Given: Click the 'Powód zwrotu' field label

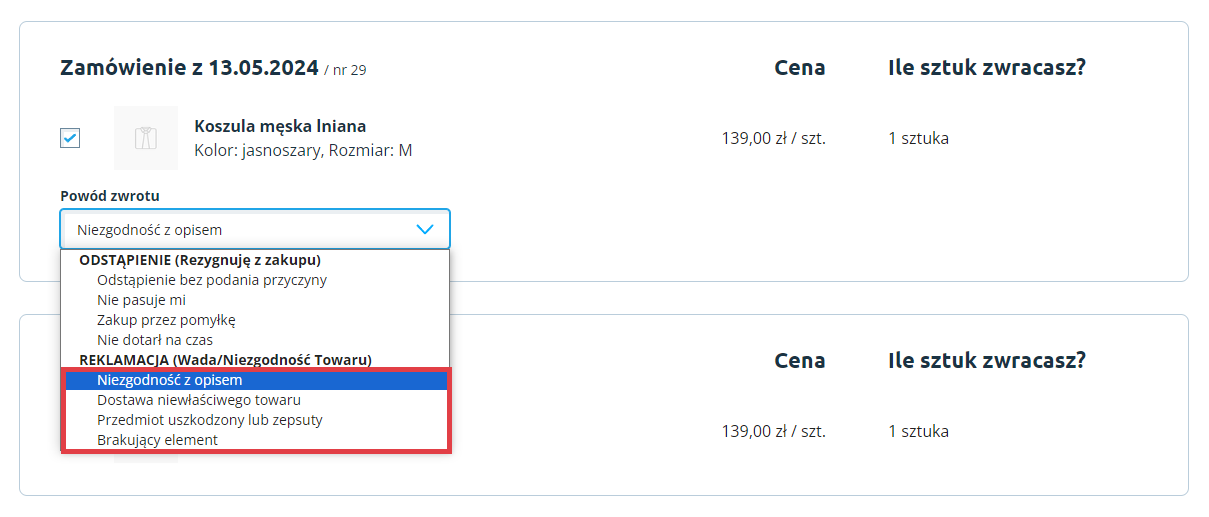Looking at the screenshot, I should click(110, 196).
